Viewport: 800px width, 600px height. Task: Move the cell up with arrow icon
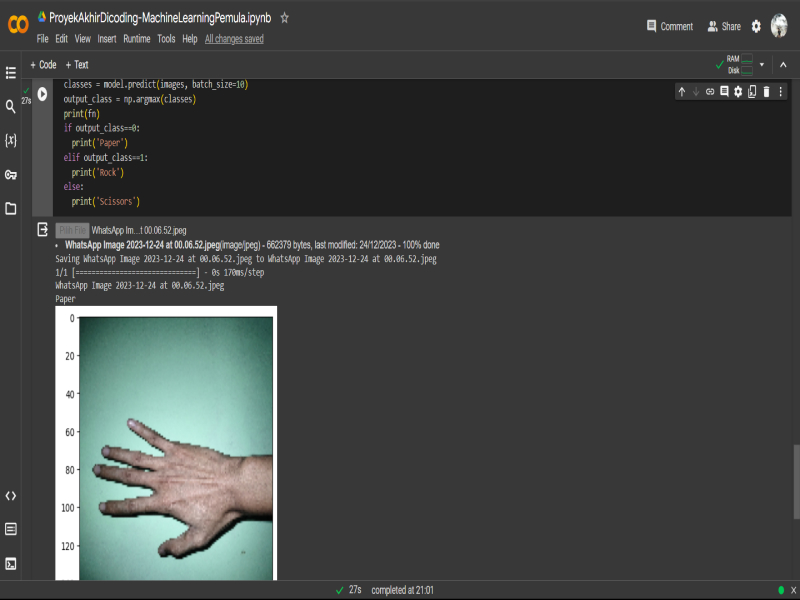[x=682, y=91]
